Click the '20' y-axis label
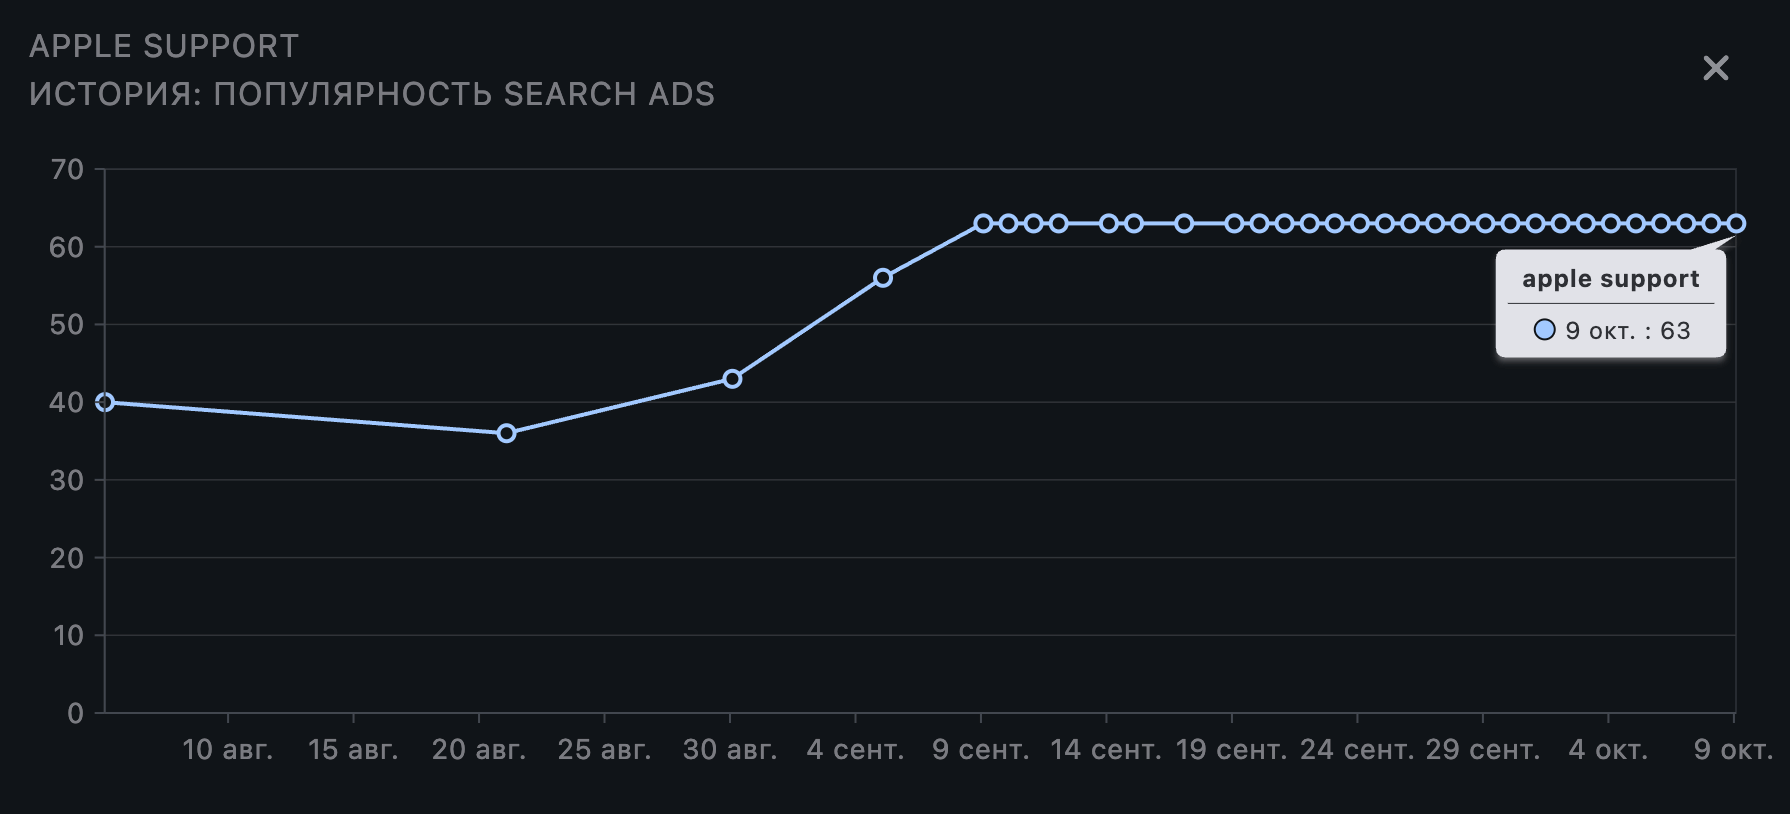The height and width of the screenshot is (814, 1790). pyautogui.click(x=67, y=558)
